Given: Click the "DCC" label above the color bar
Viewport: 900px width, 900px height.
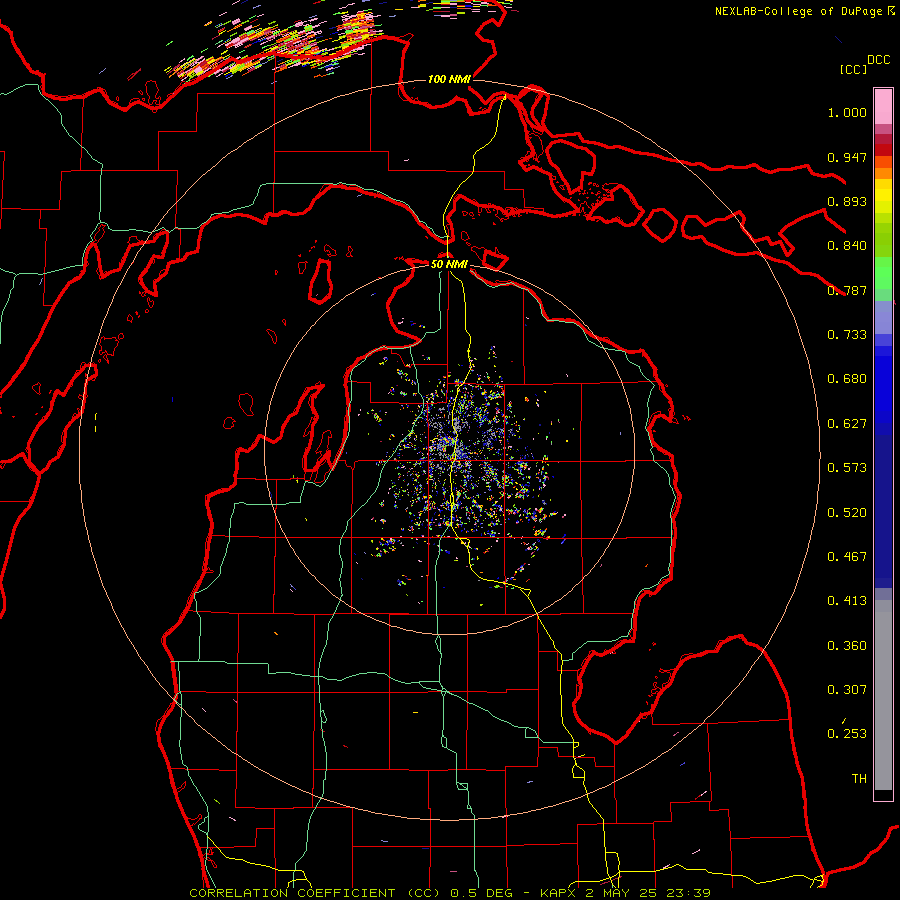Looking at the screenshot, I should (x=878, y=60).
